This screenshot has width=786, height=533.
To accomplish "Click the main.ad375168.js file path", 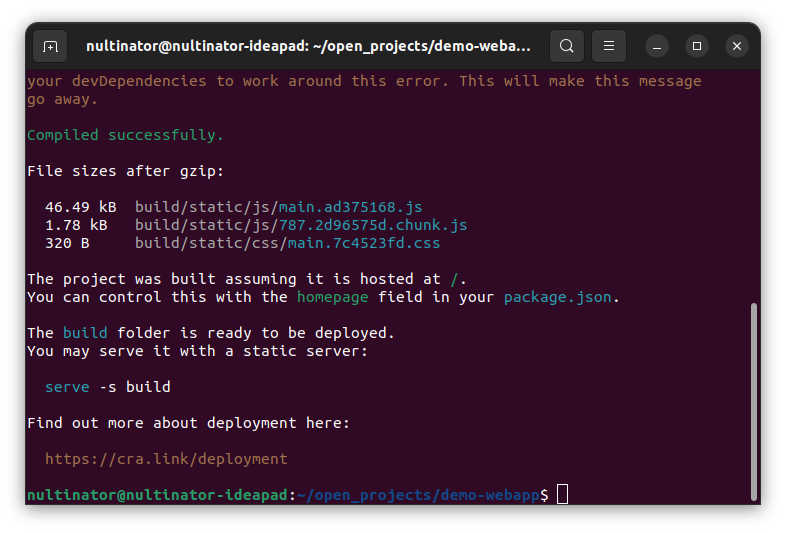I will click(x=278, y=207).
